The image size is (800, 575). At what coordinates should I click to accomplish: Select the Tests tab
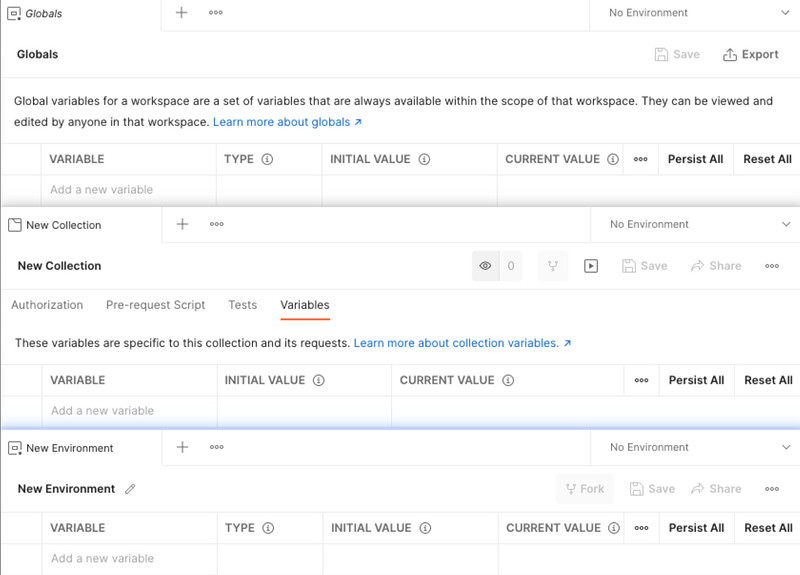(x=242, y=305)
